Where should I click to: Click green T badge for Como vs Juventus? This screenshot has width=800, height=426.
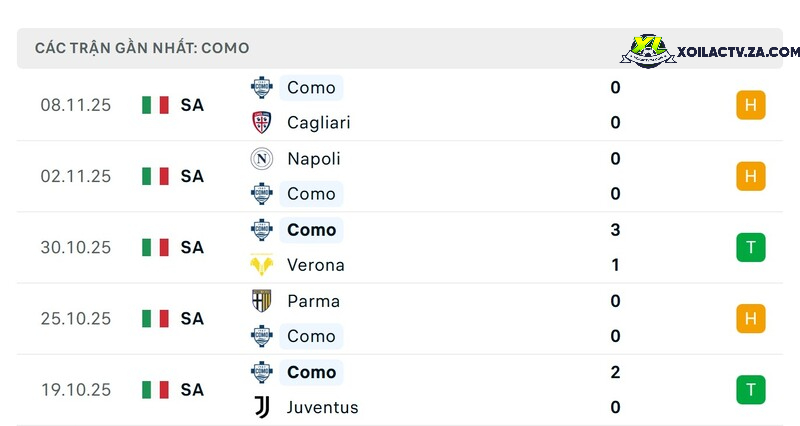[751, 390]
